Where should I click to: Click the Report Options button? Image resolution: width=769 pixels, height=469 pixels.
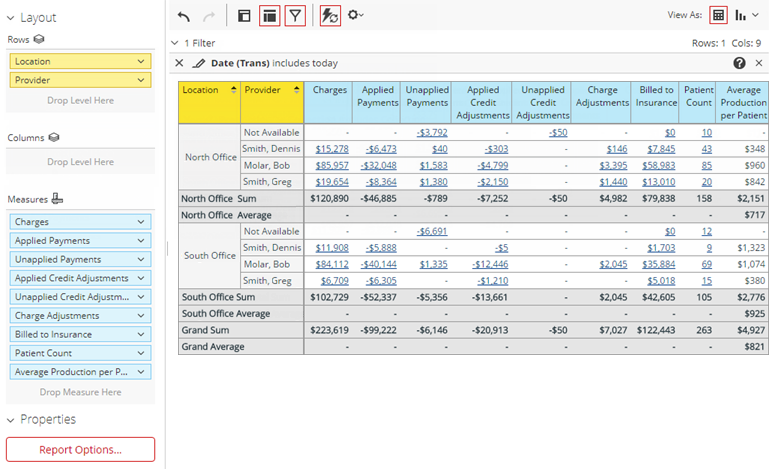pos(80,449)
